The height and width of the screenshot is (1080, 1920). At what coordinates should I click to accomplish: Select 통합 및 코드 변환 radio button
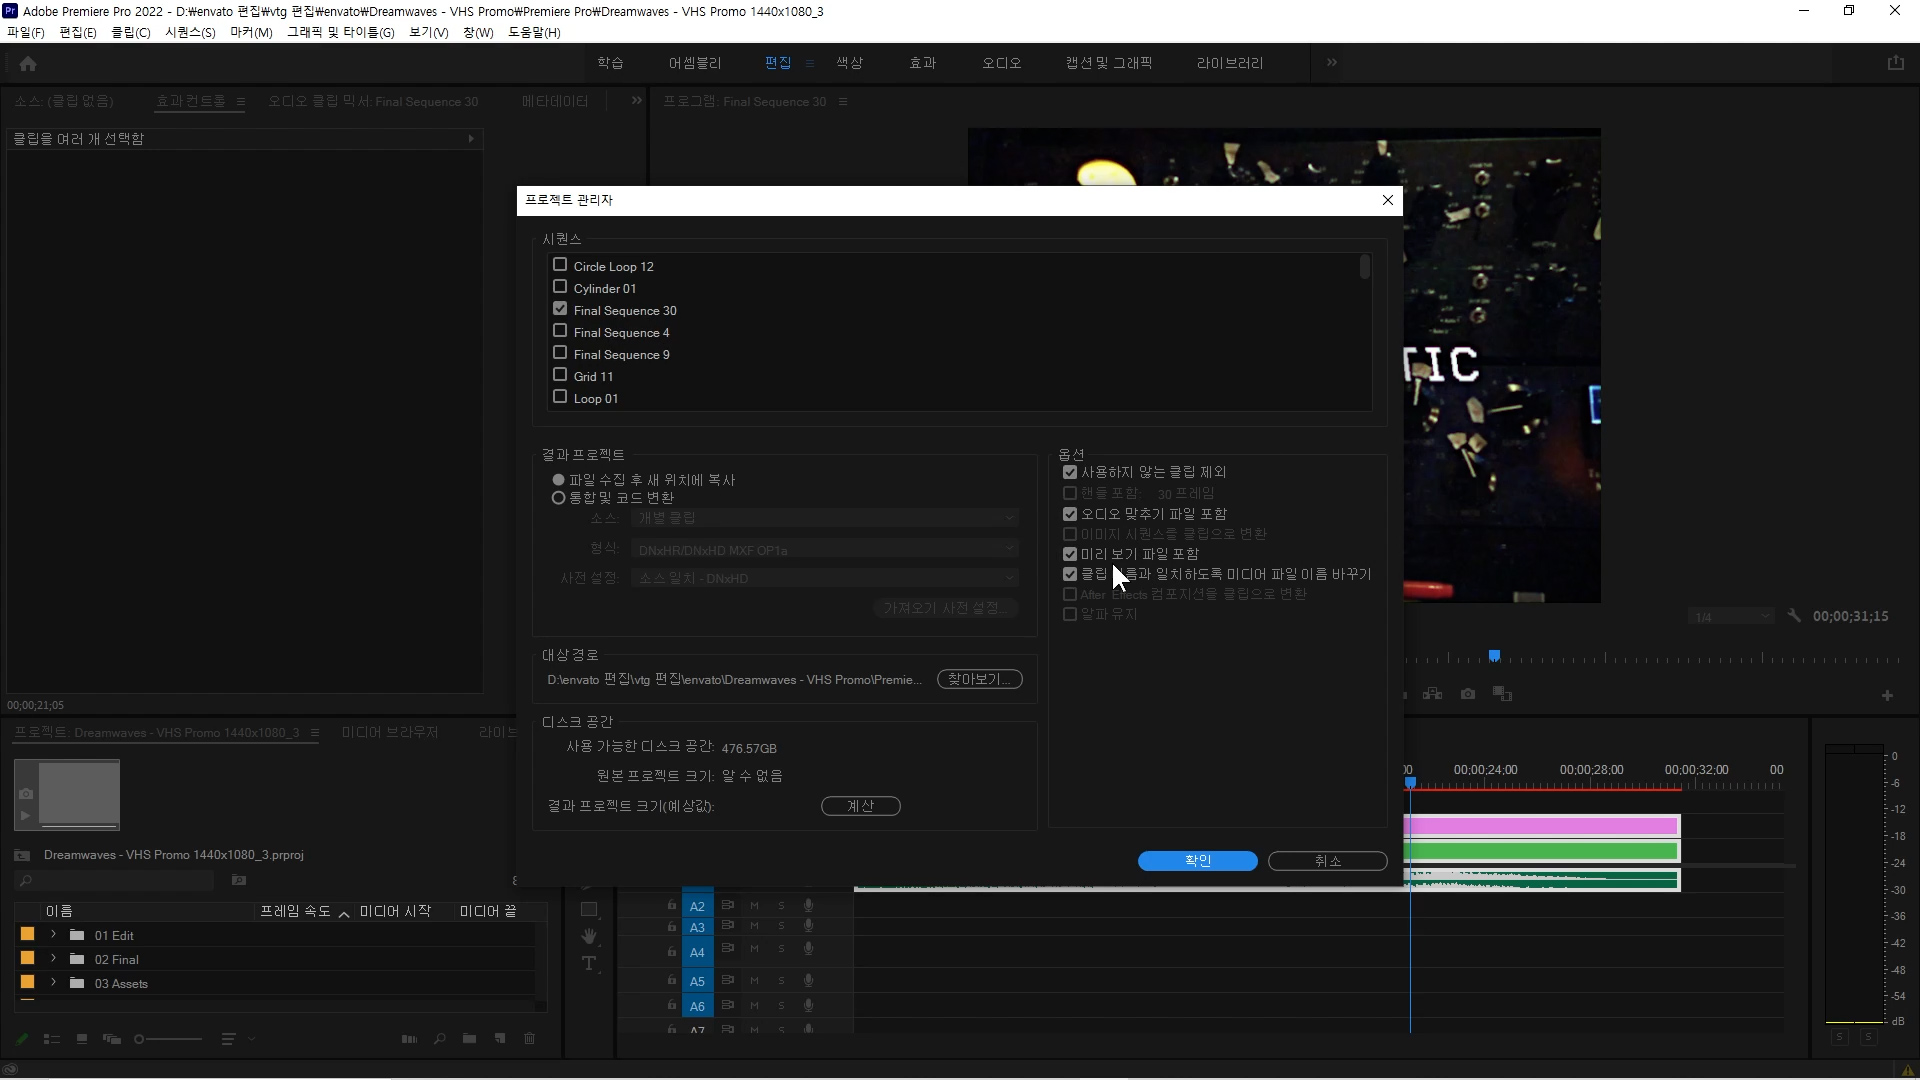(x=559, y=498)
